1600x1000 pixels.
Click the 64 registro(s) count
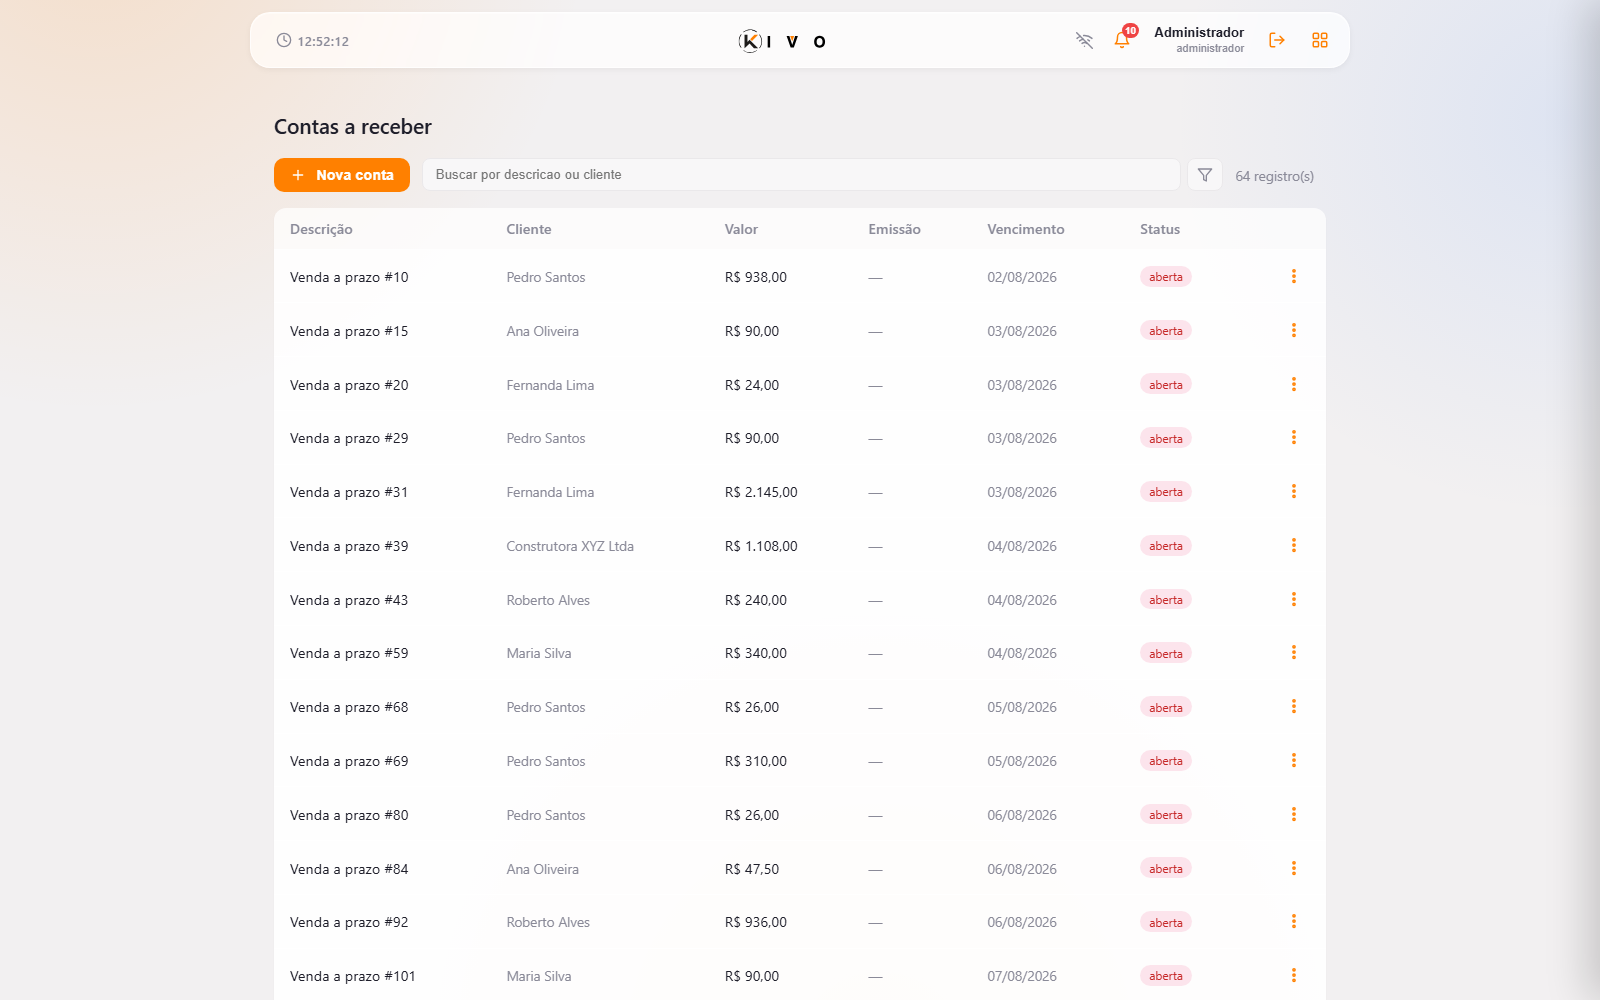(x=1274, y=176)
